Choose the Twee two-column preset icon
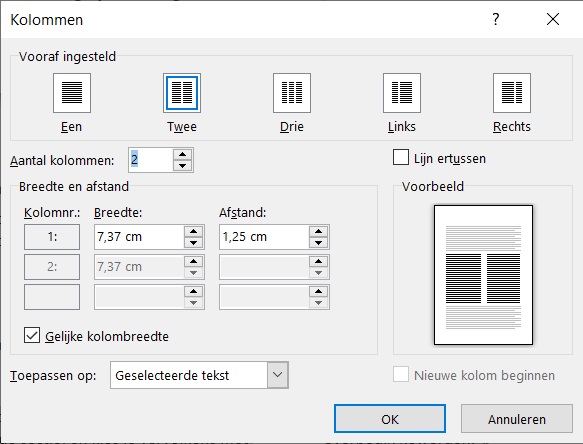This screenshot has height=444, width=583. 182,93
